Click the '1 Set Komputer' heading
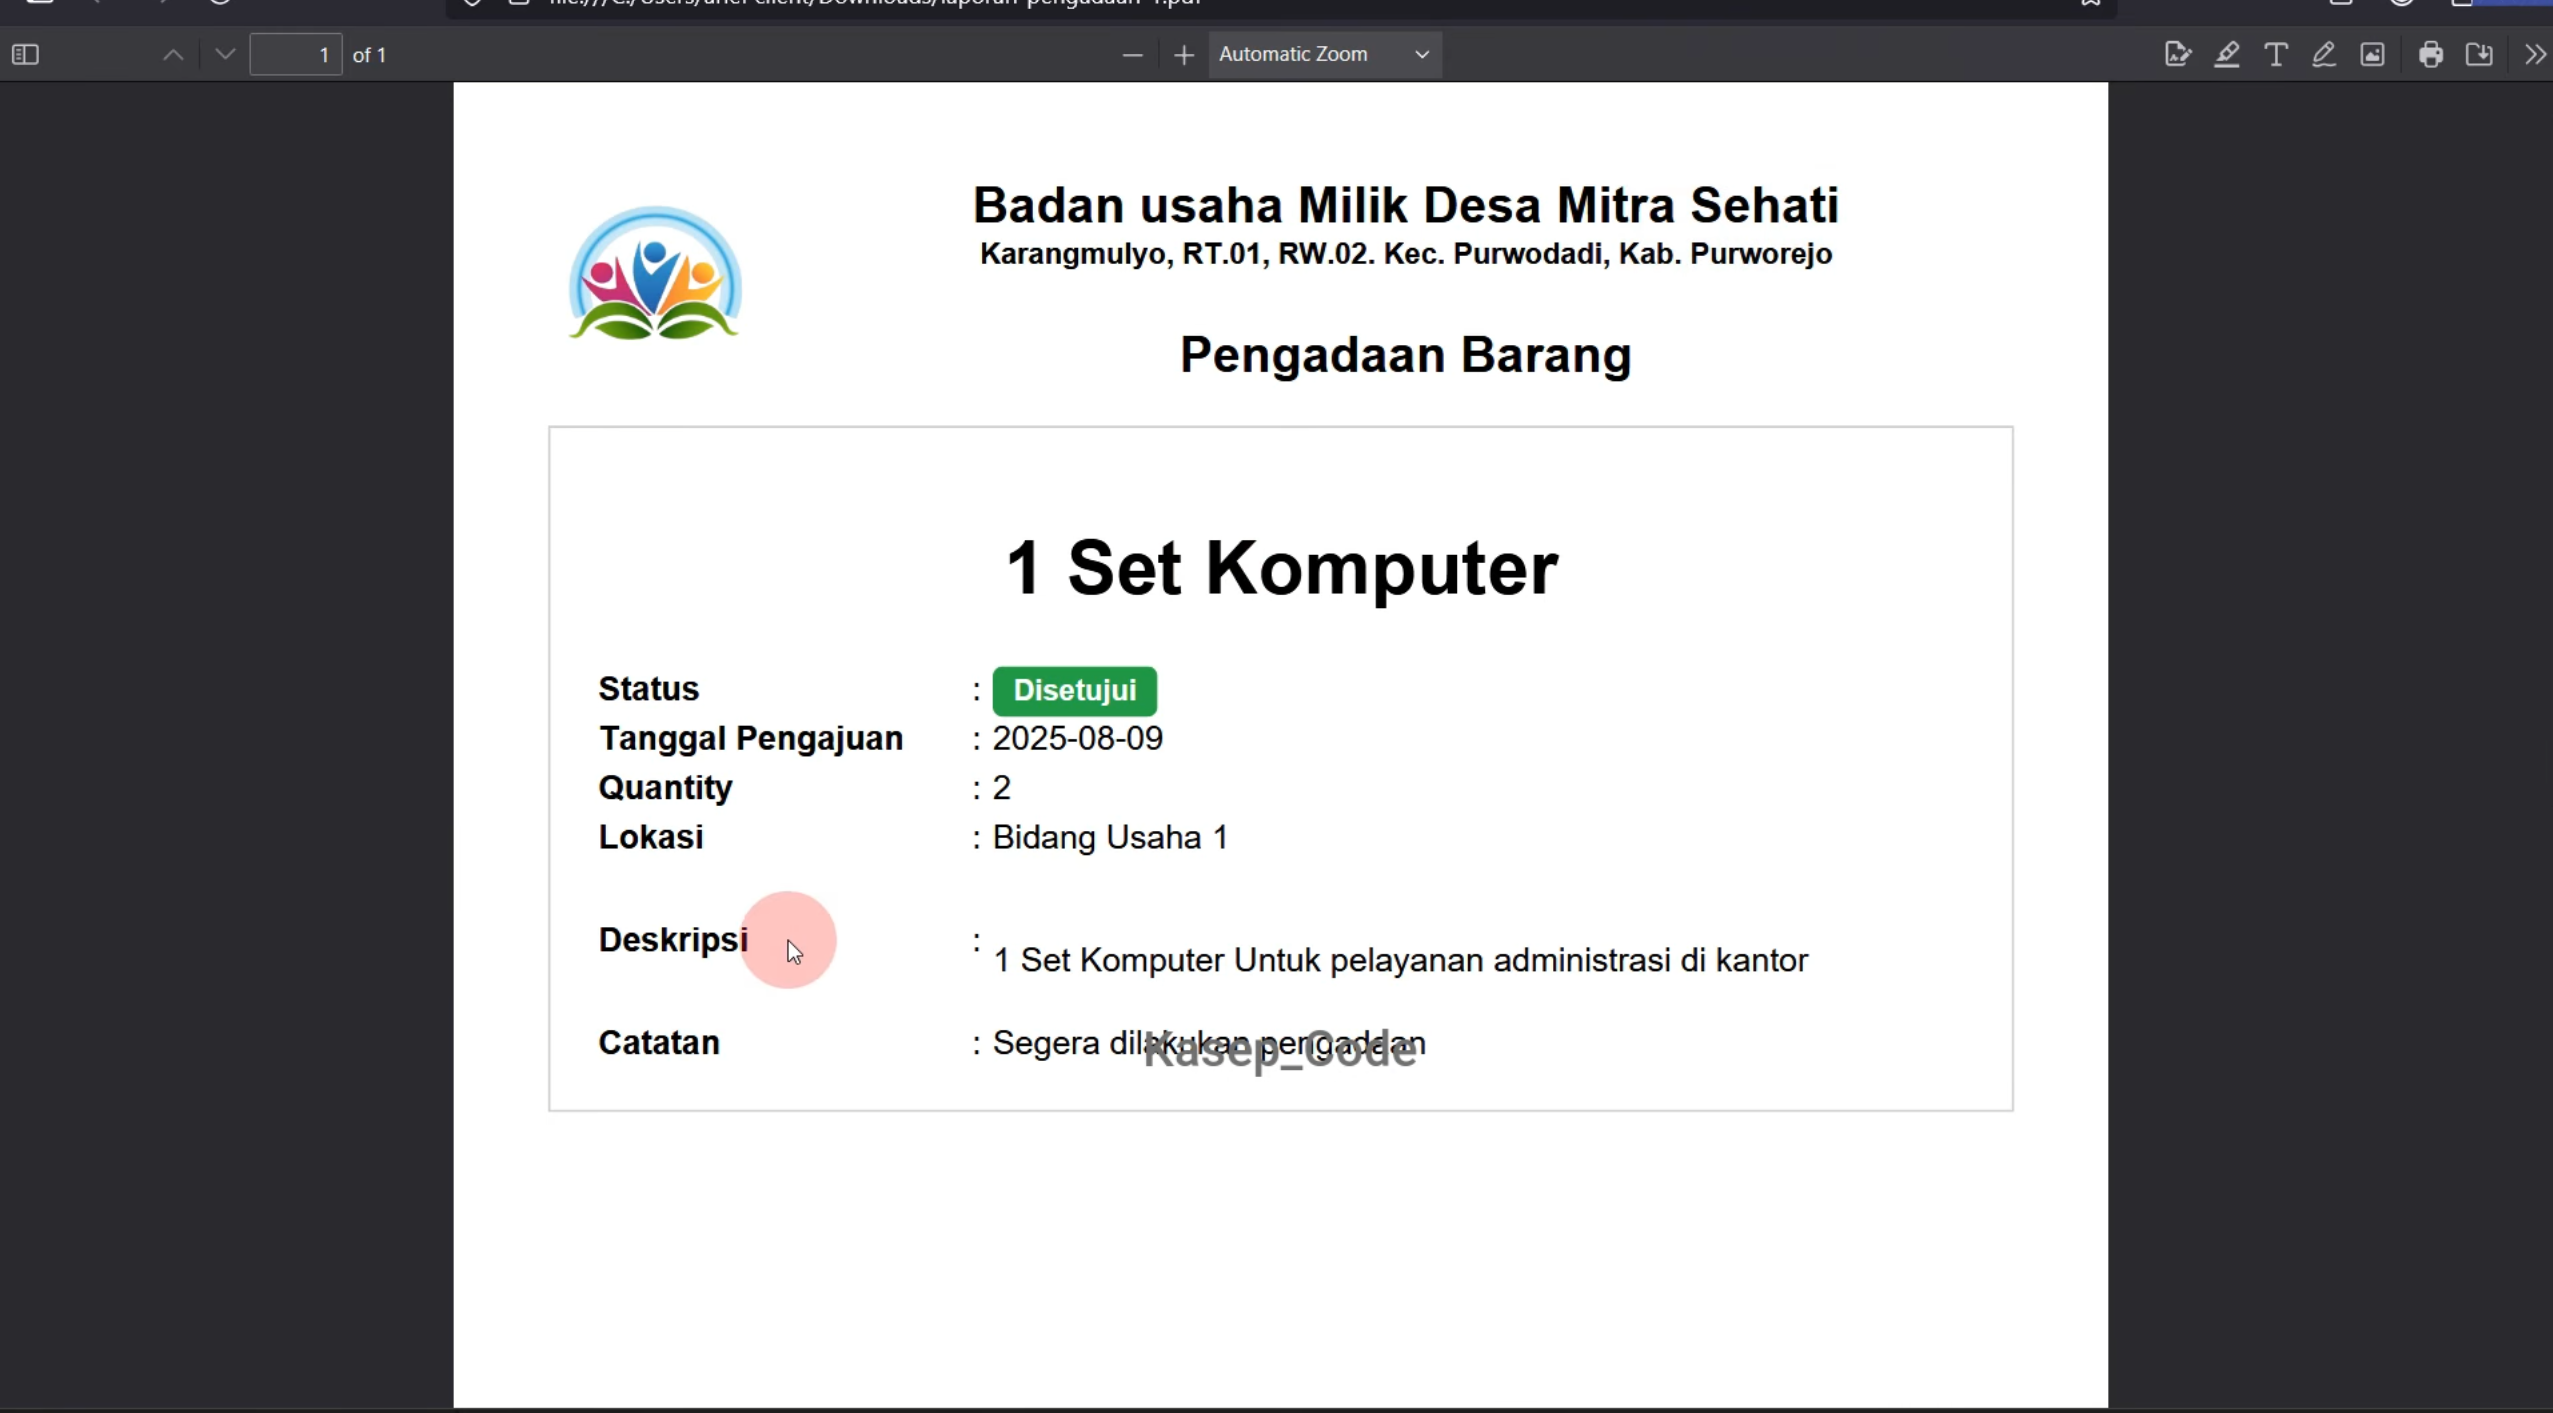The width and height of the screenshot is (2553, 1413). [1281, 568]
